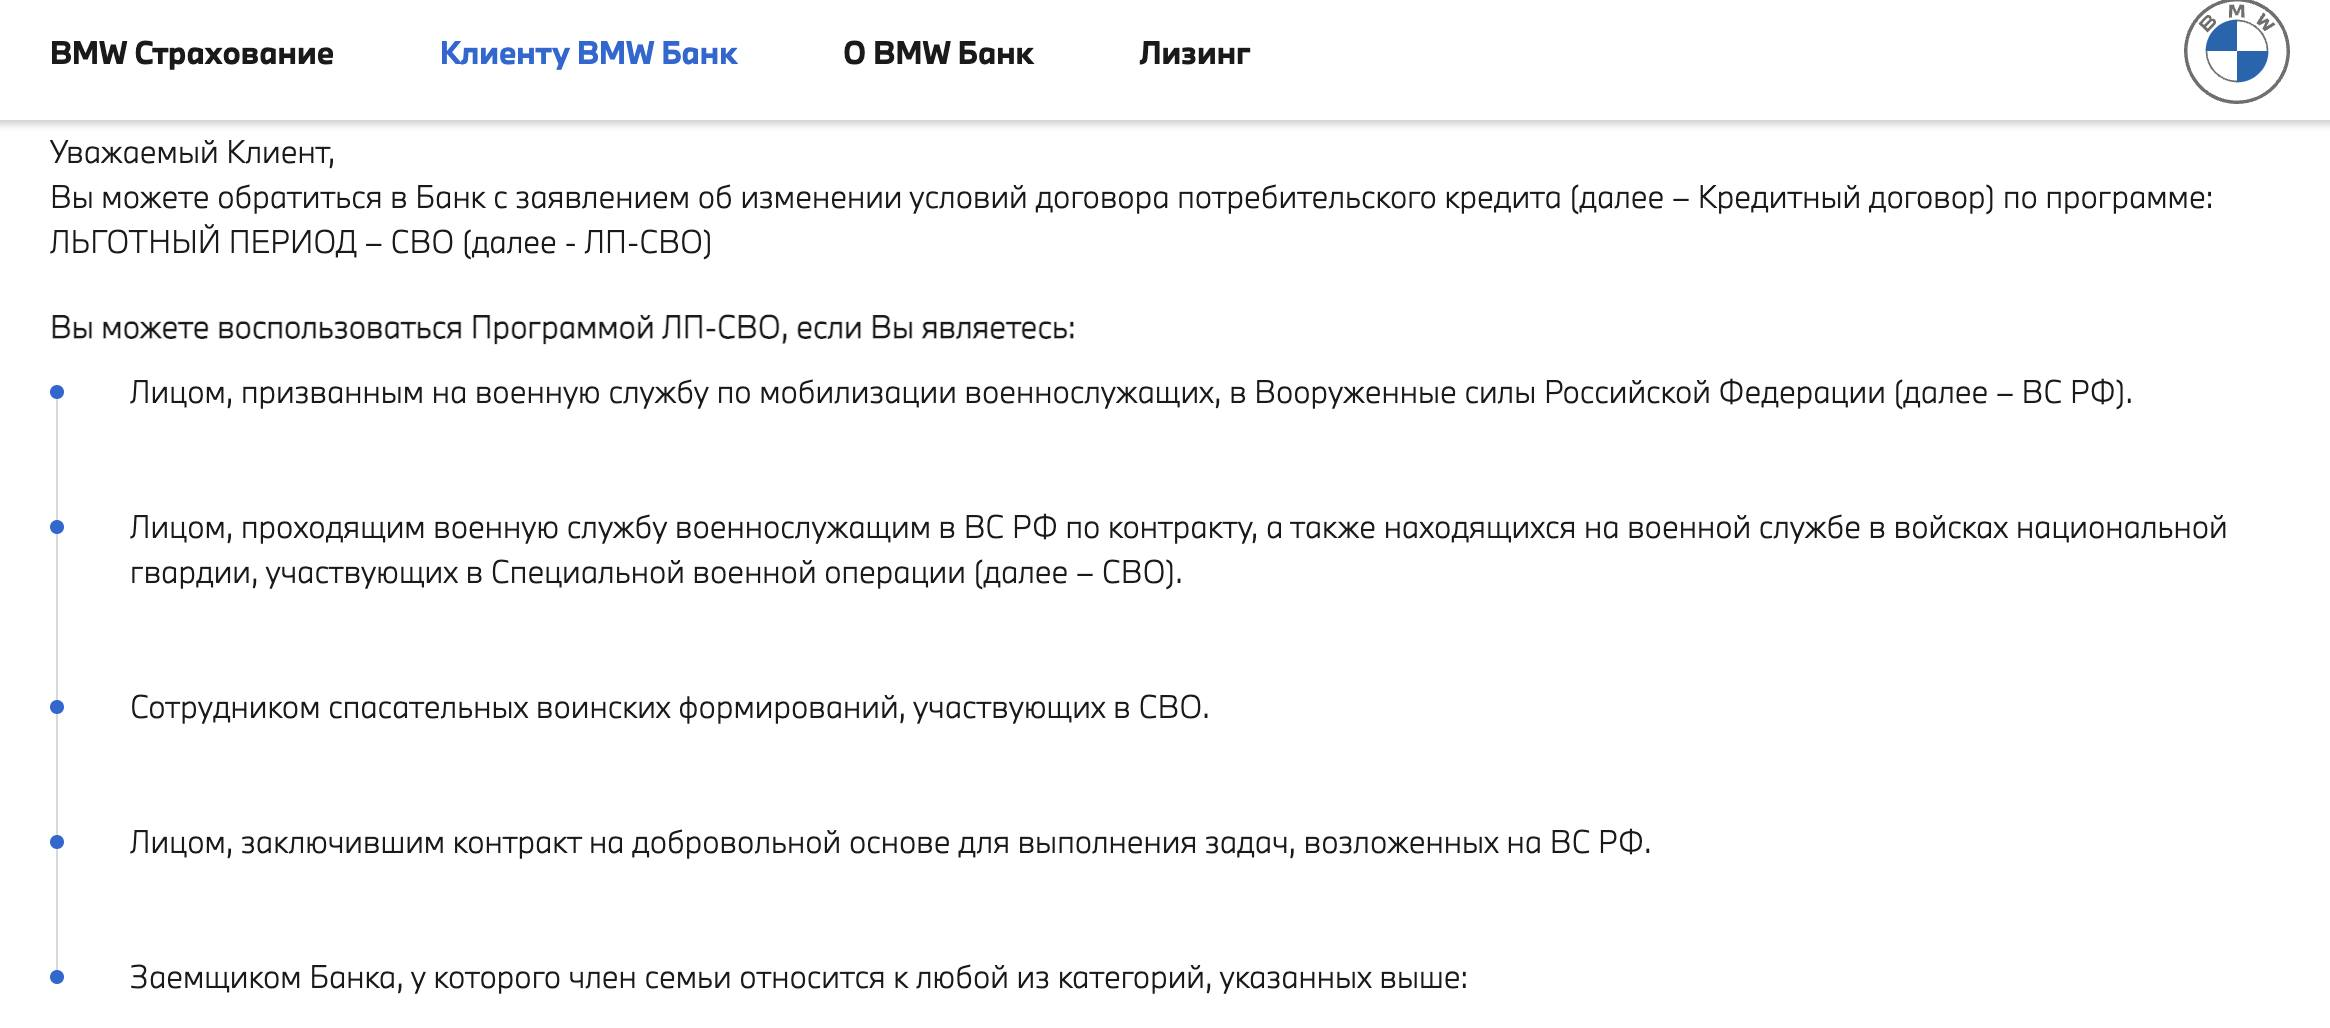Click the line 'Вы можете воспользоваться Программой ЛП-СВО'

coord(562,328)
